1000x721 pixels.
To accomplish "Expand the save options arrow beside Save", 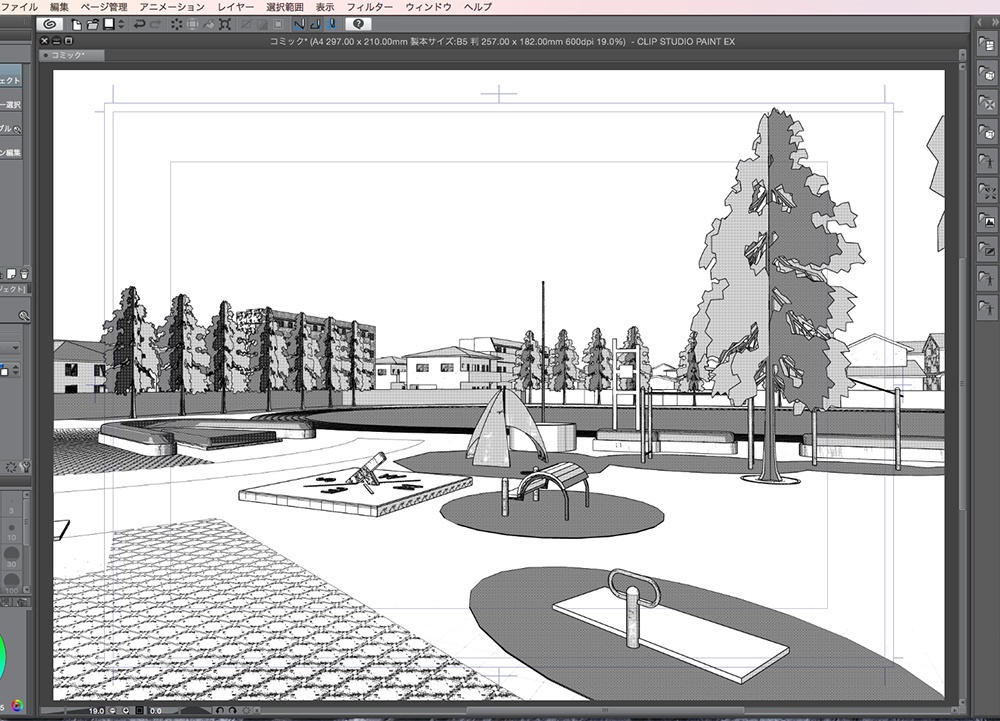I will [x=119, y=23].
